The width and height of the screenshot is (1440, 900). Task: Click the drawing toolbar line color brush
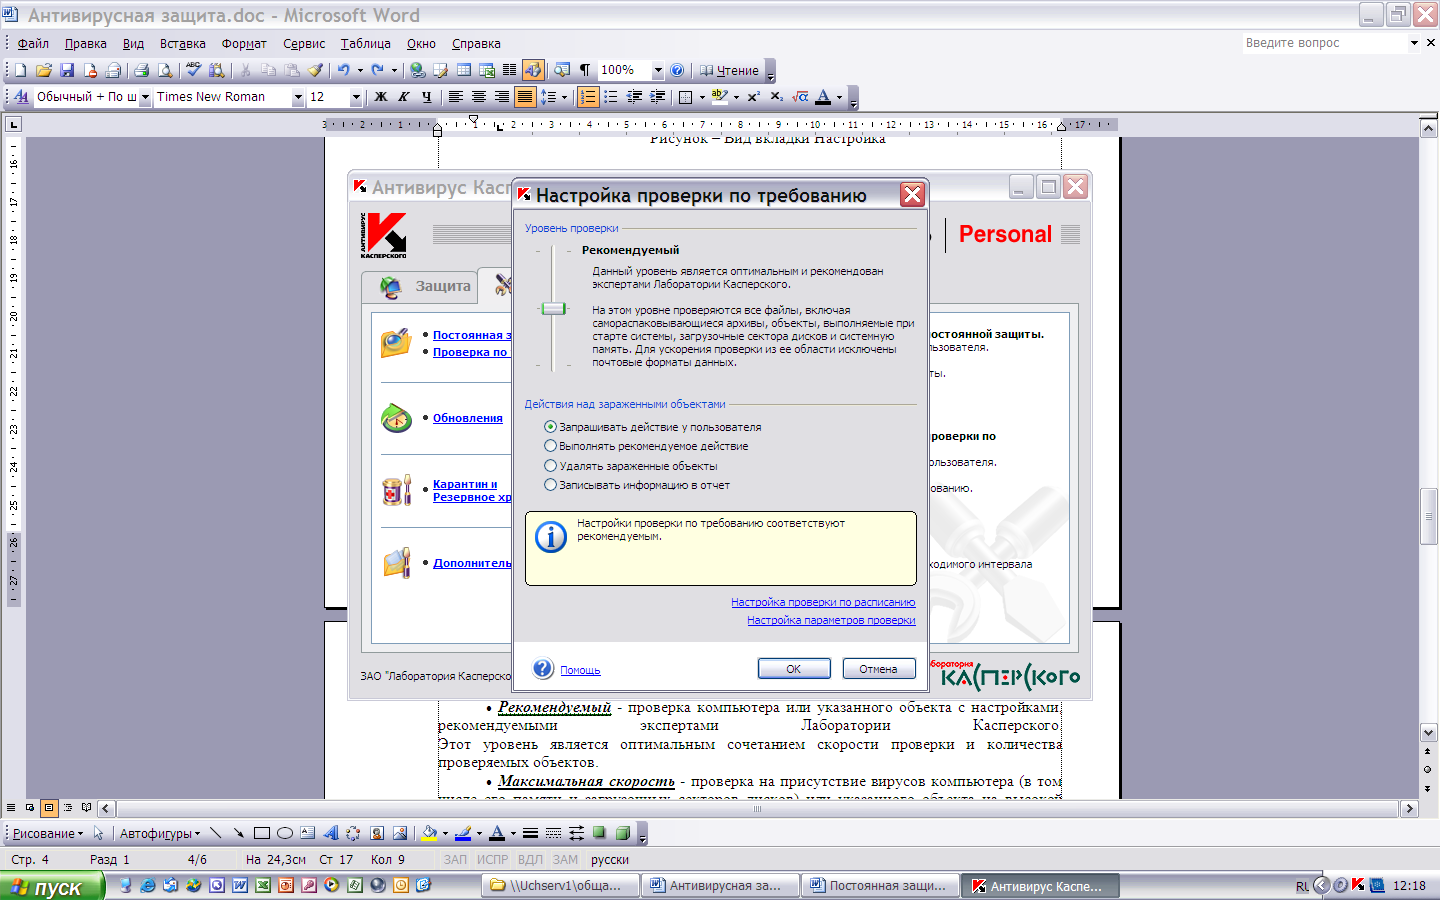point(463,833)
